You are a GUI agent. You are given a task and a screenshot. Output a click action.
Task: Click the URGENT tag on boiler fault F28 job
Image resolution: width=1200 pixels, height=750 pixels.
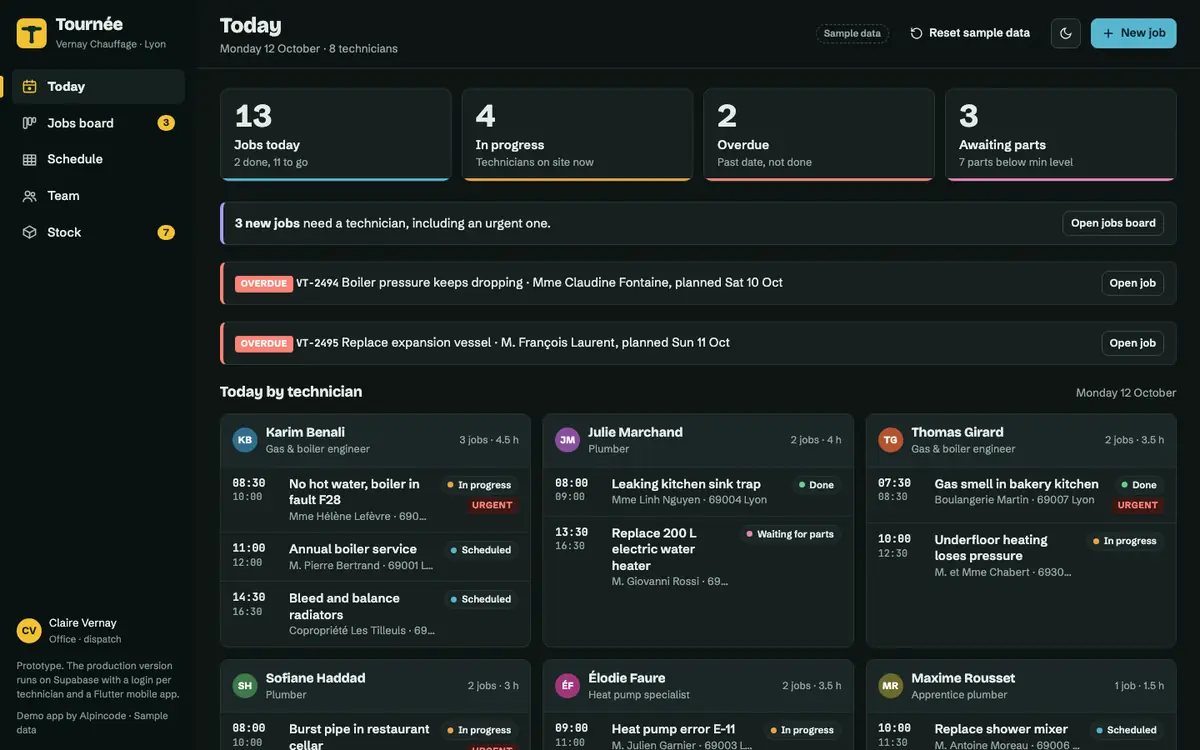492,506
